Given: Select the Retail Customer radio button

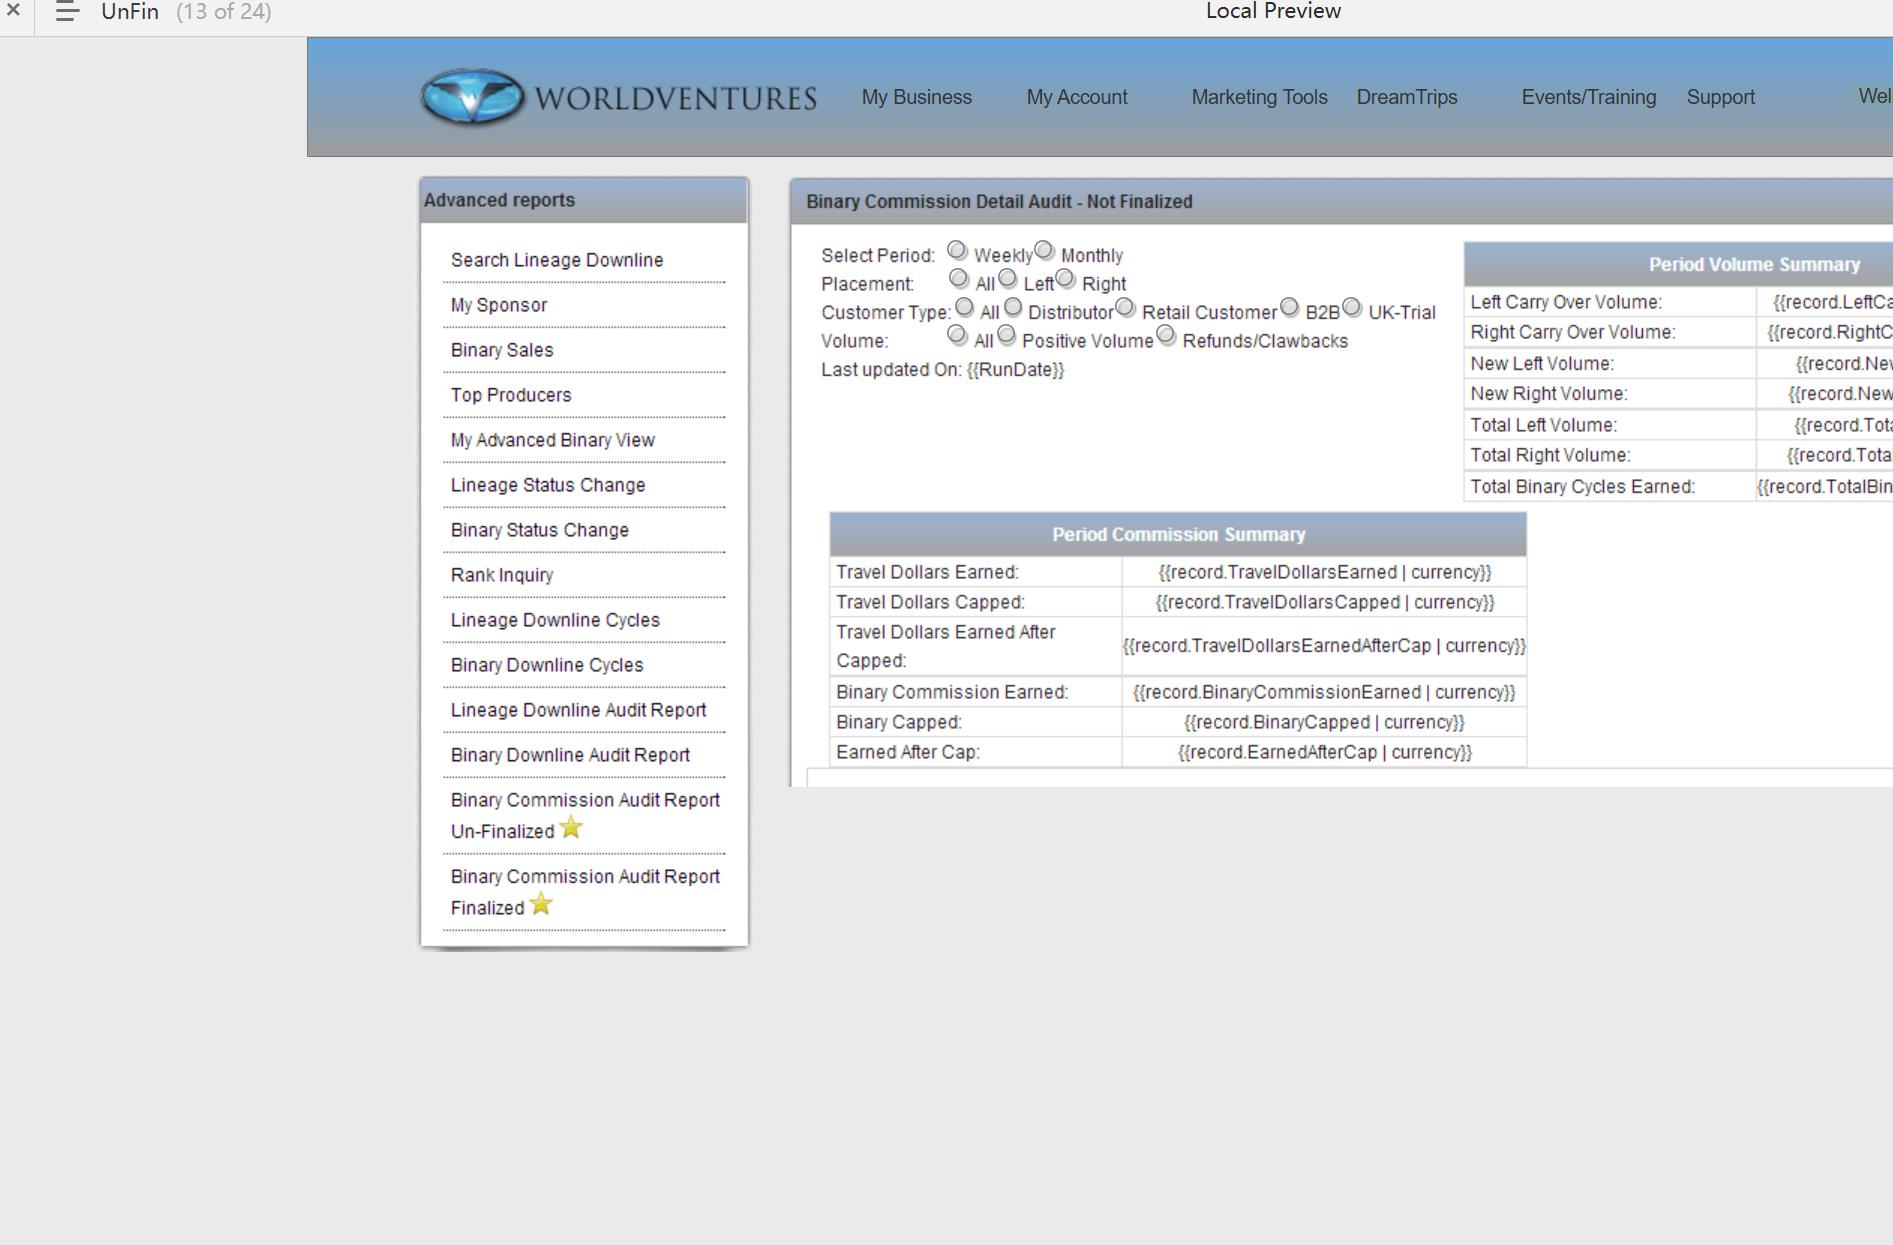Looking at the screenshot, I should tap(1126, 308).
